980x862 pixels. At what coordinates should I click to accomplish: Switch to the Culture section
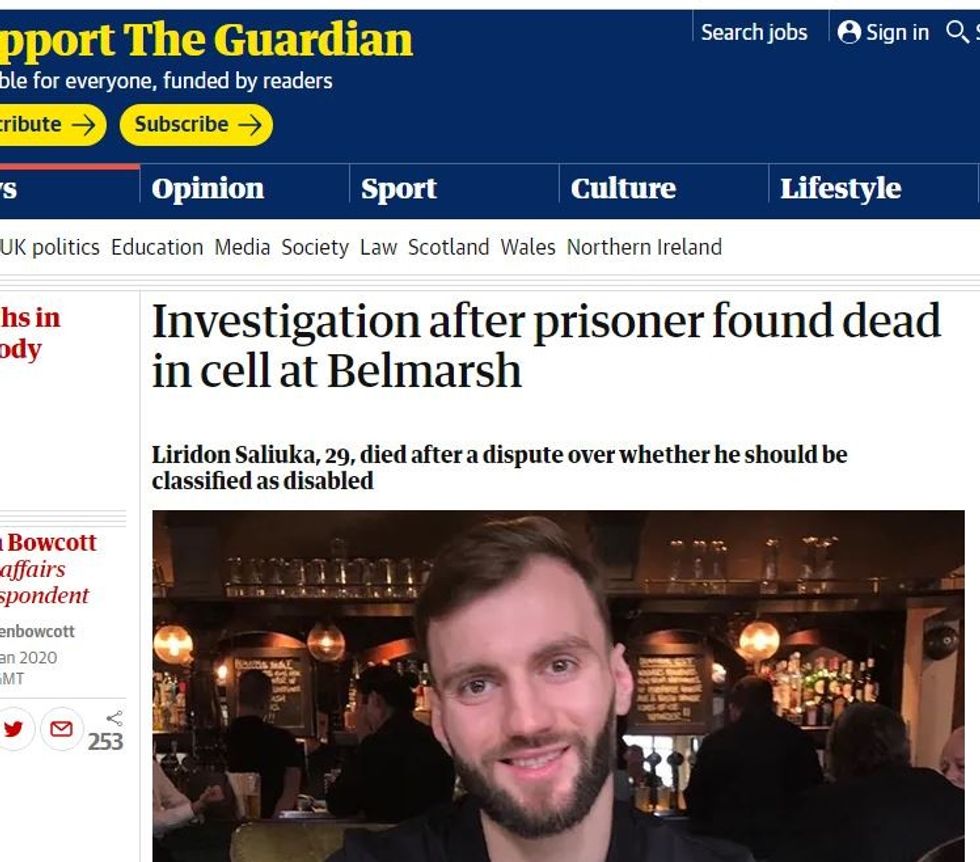coord(623,189)
